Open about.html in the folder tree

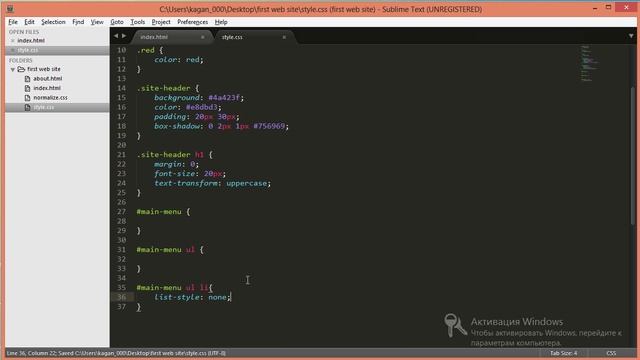tap(48, 78)
